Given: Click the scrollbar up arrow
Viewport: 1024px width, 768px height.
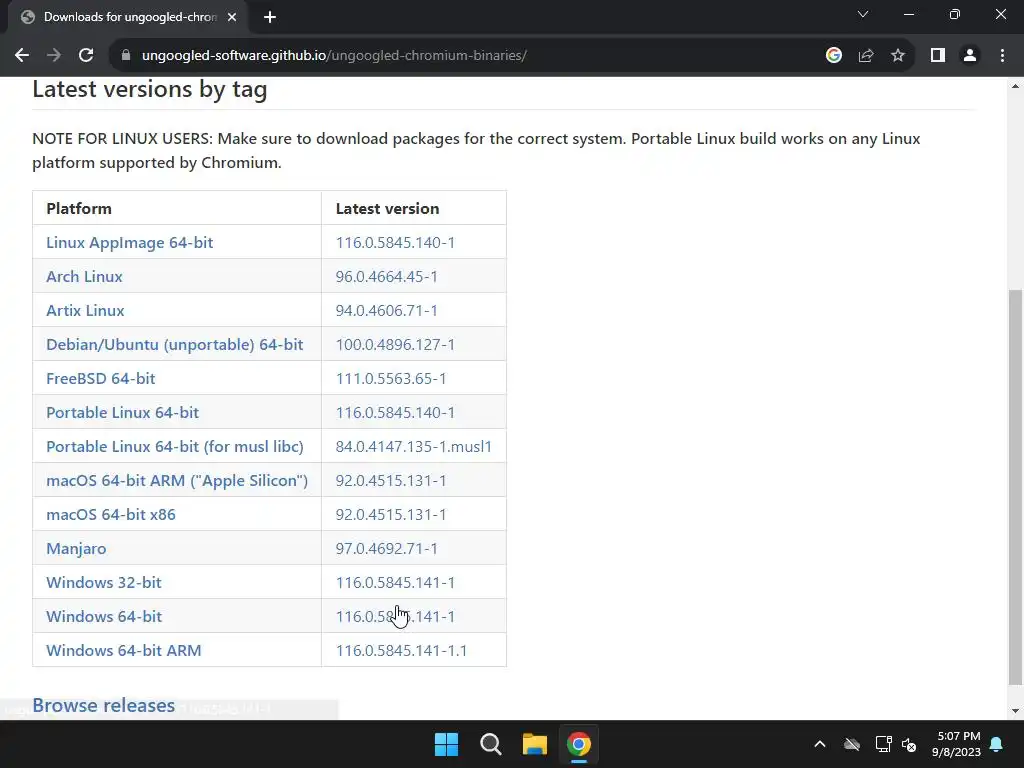Looking at the screenshot, I should pos(1015,86).
